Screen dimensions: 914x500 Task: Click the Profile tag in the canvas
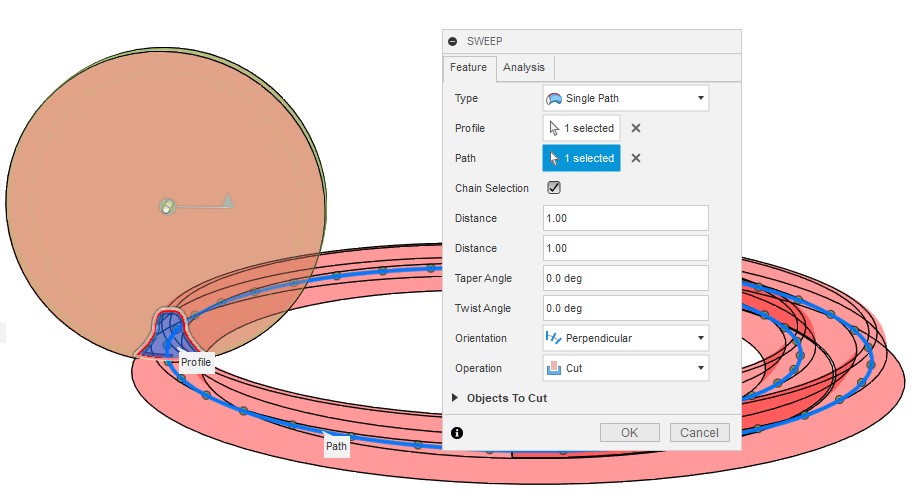(196, 361)
